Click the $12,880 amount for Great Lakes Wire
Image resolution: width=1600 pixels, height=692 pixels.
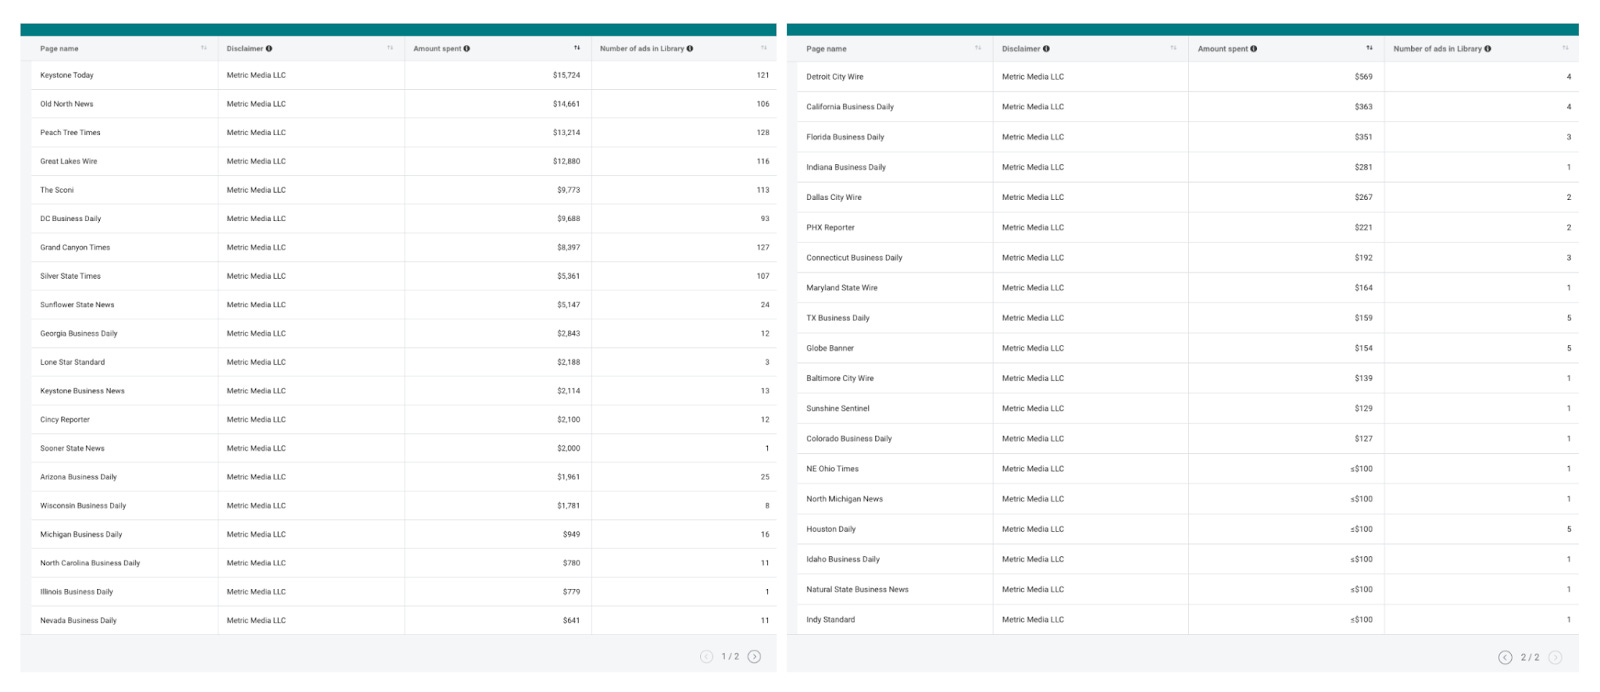pos(566,161)
